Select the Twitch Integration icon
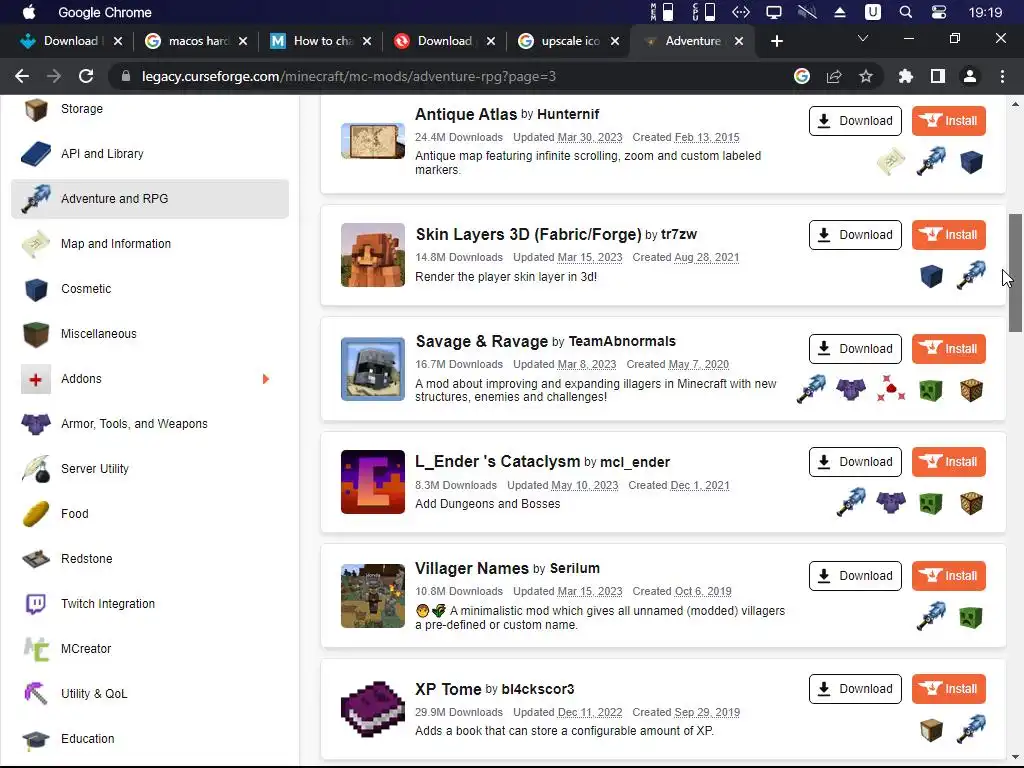The image size is (1024, 768). point(36,604)
